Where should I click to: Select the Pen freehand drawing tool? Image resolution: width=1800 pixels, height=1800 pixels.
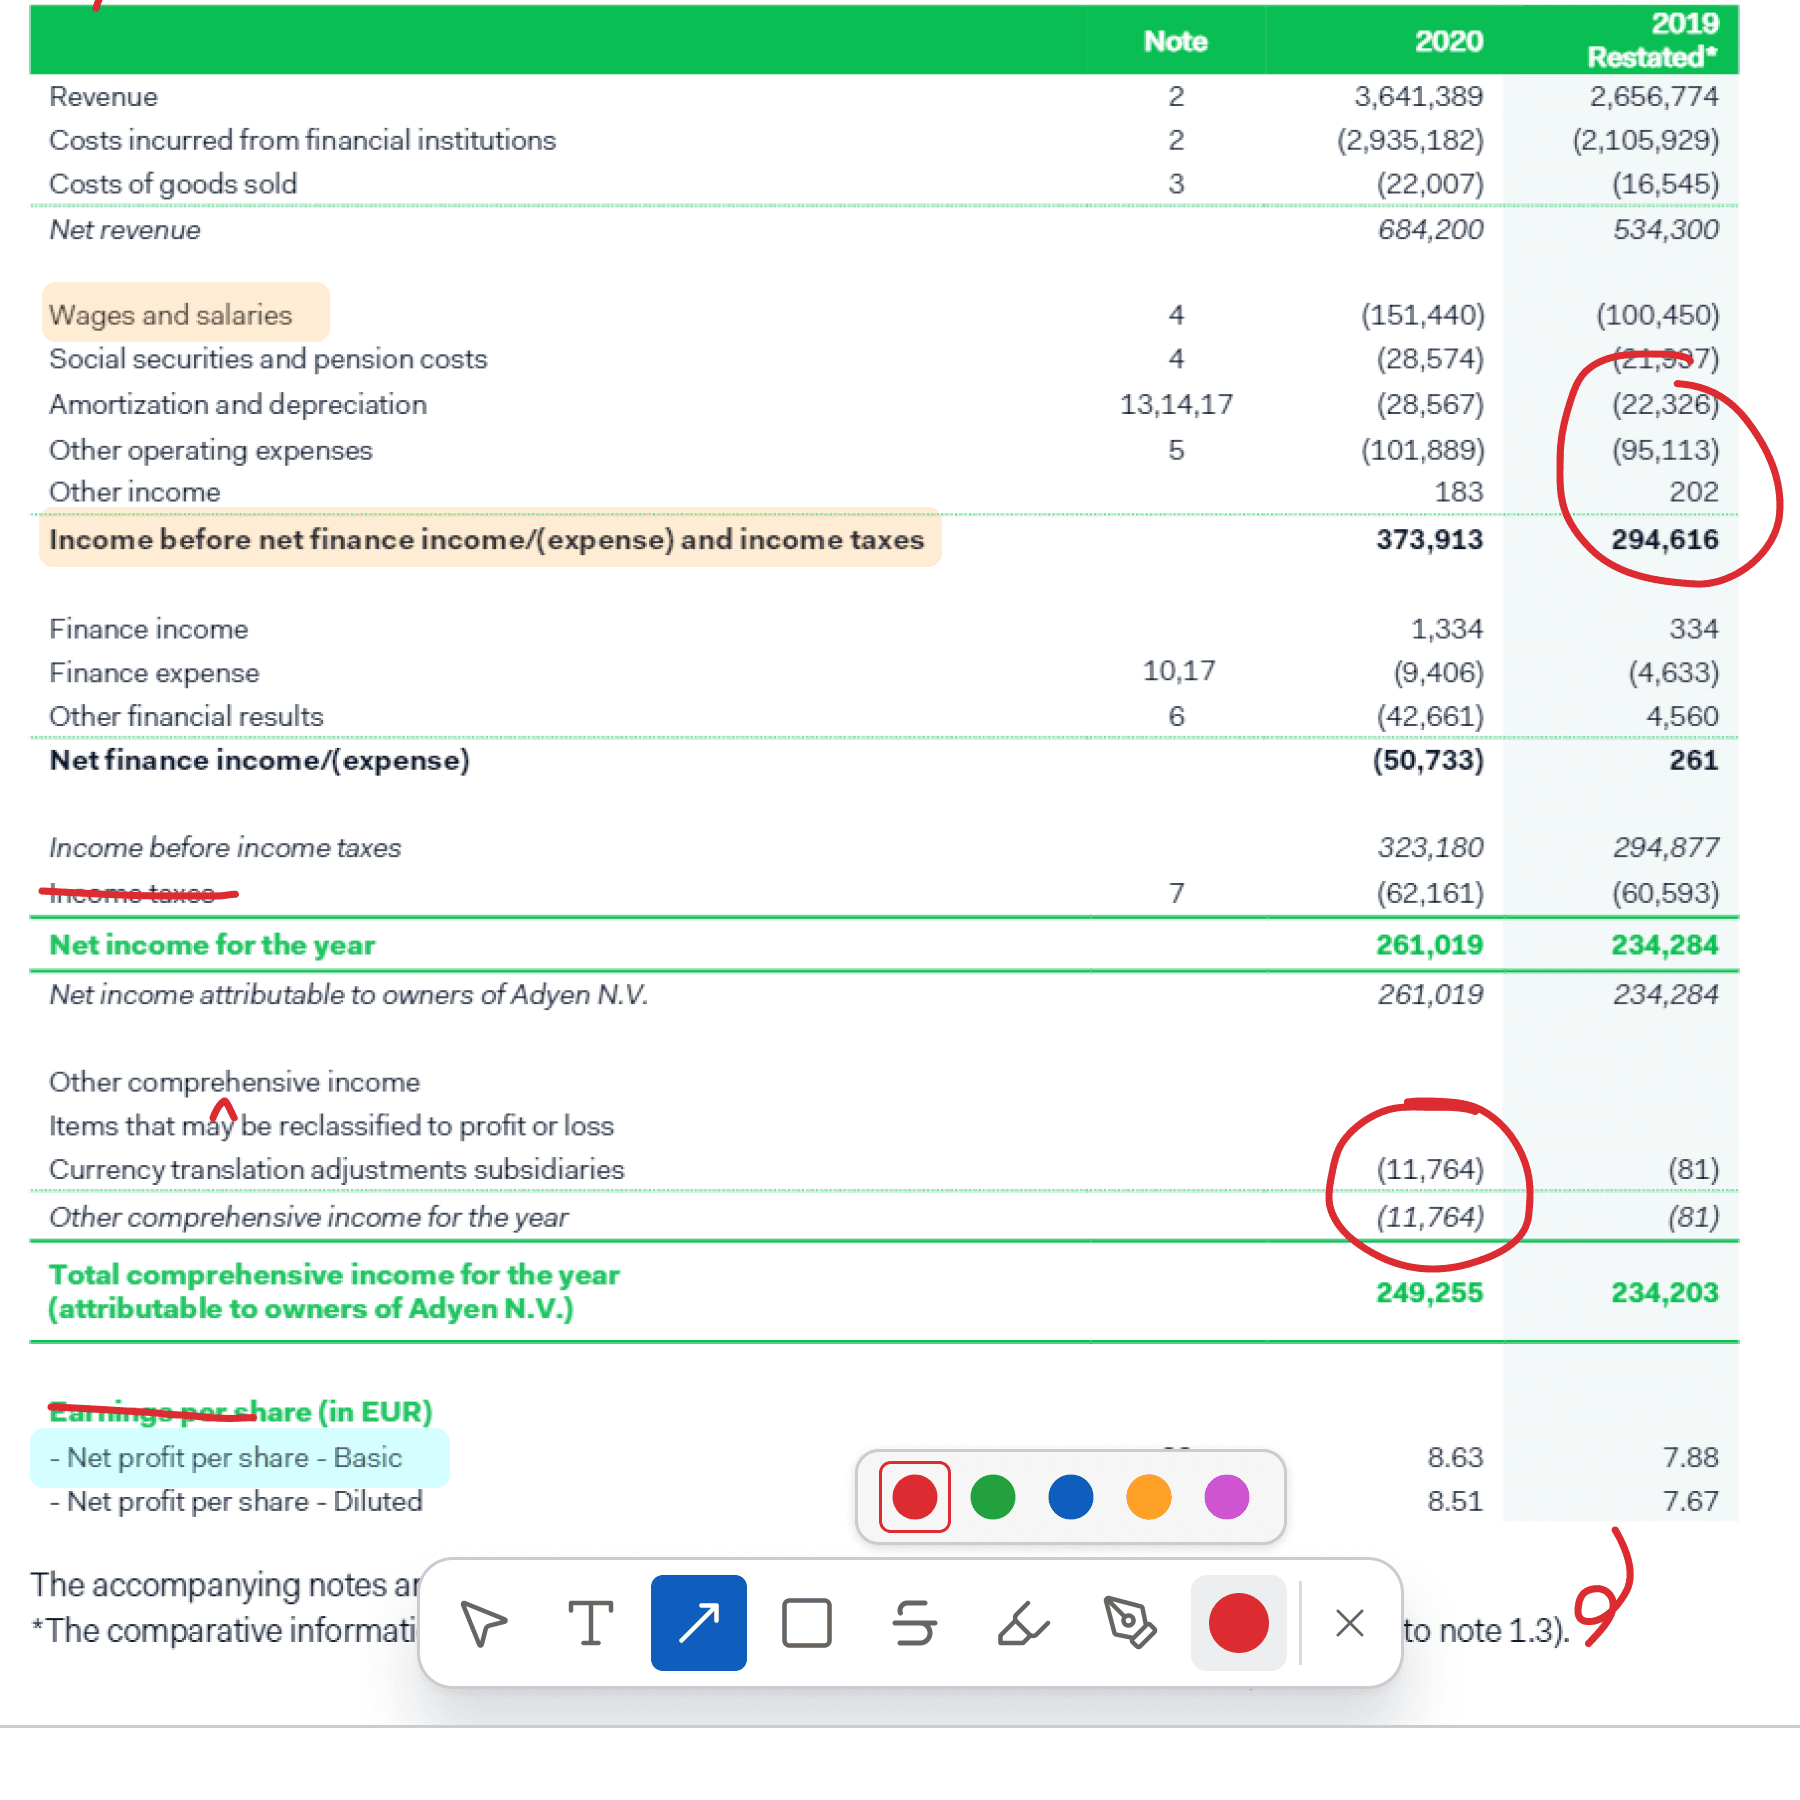[1130, 1622]
